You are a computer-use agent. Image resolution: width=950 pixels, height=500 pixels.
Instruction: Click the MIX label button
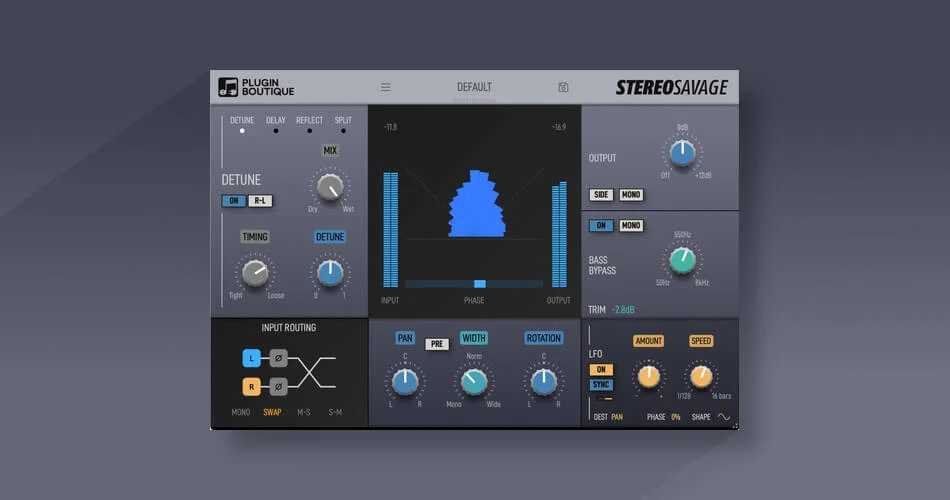click(x=330, y=150)
